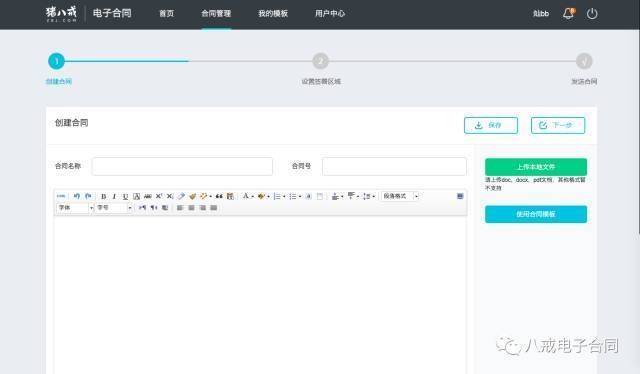Expand the background color dropdown arrow
Viewport: 640px width, 374px height.
[268, 197]
